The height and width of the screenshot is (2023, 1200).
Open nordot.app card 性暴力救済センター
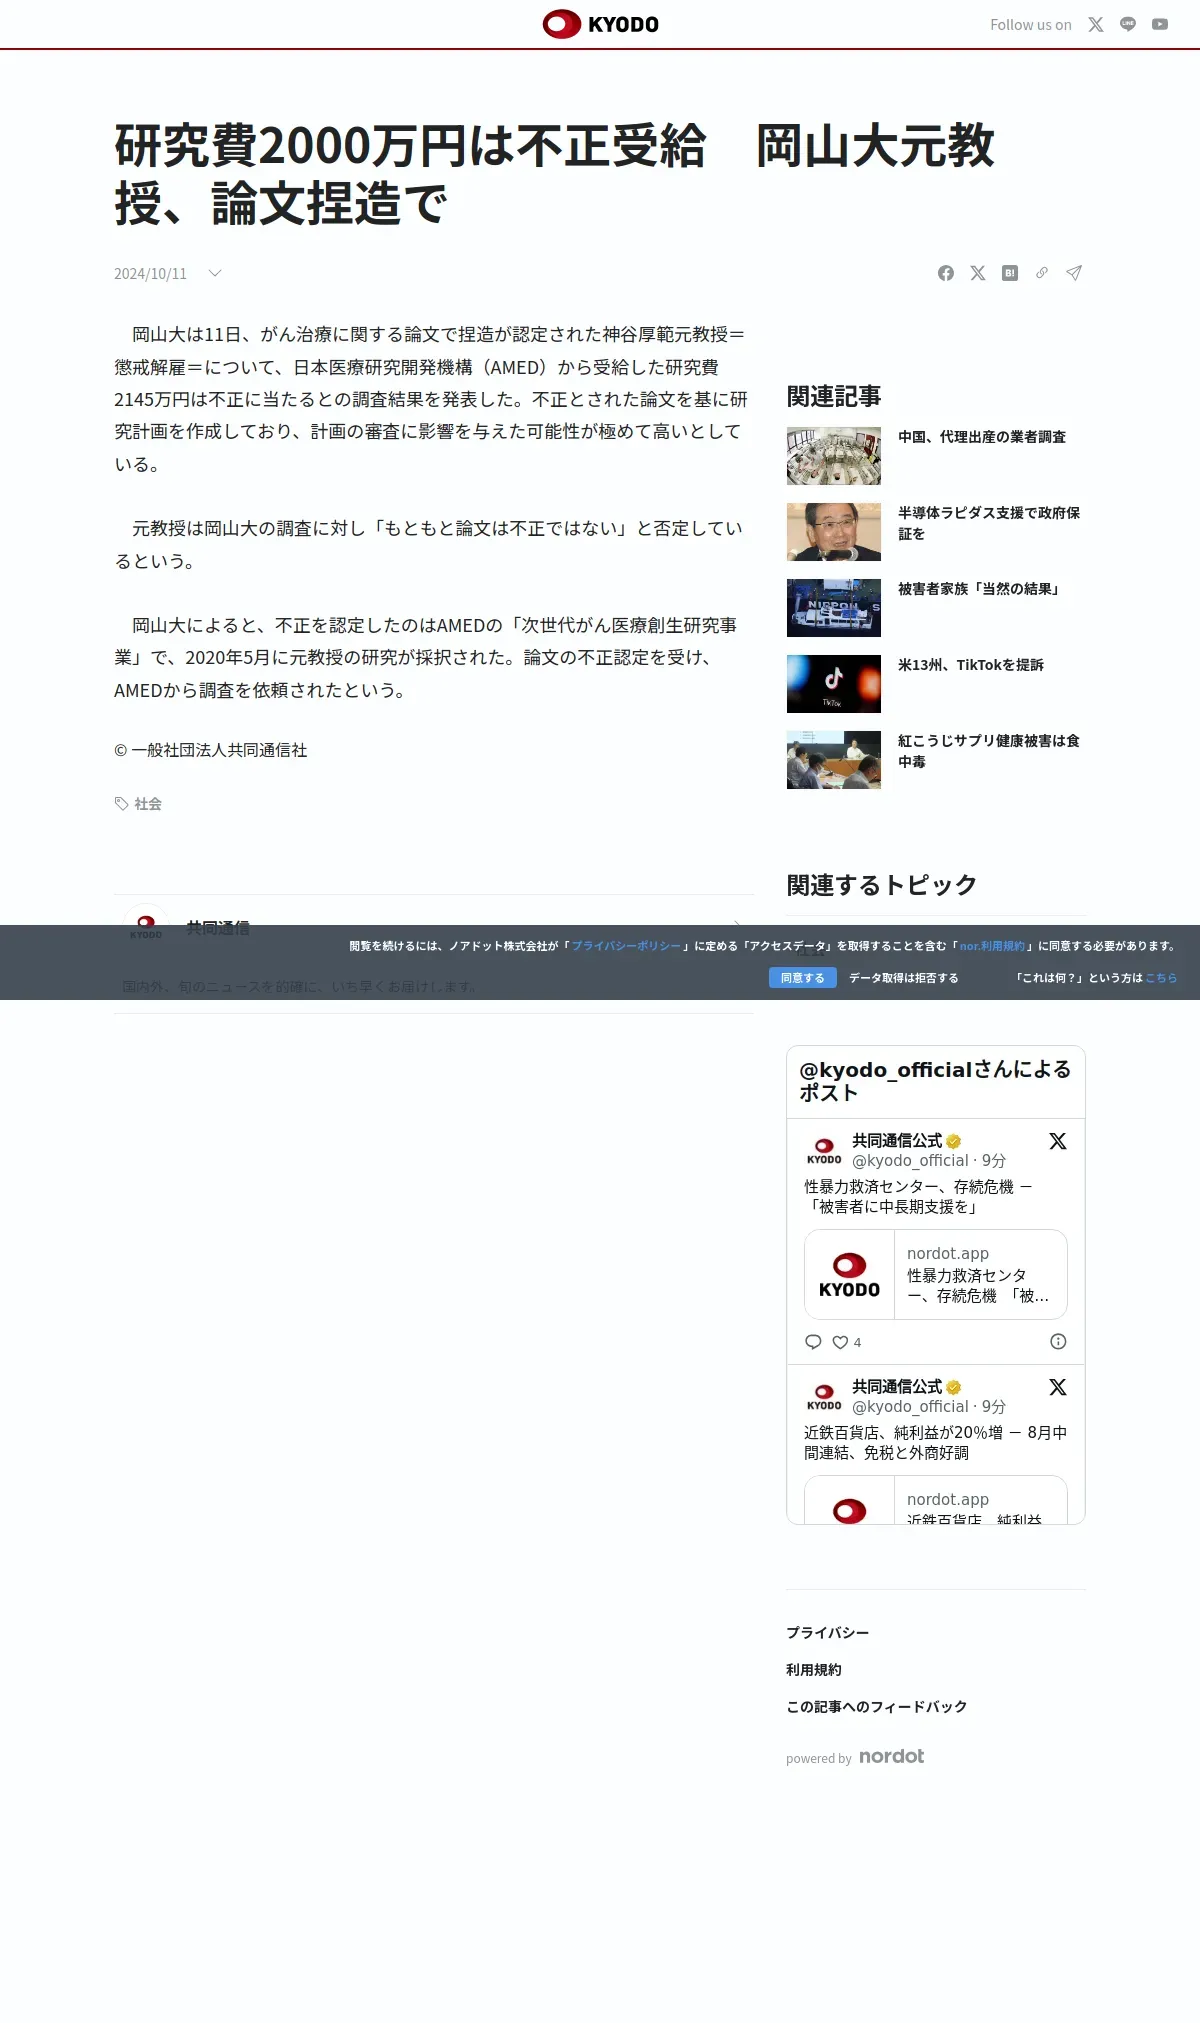pyautogui.click(x=936, y=1274)
